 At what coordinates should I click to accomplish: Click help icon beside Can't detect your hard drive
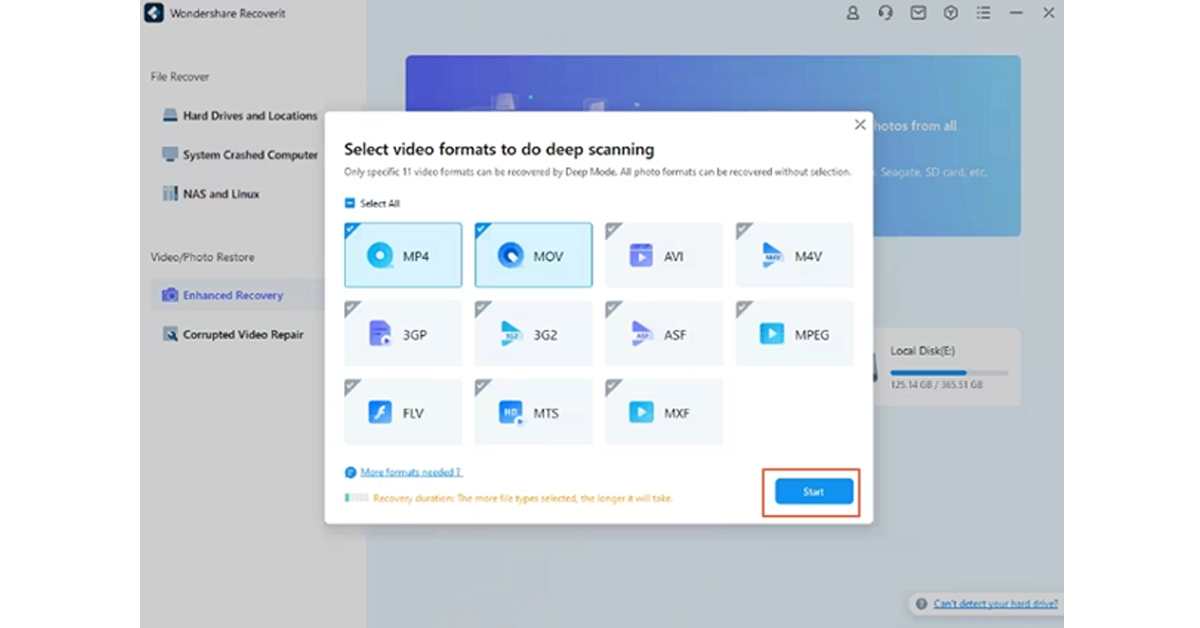tap(921, 604)
